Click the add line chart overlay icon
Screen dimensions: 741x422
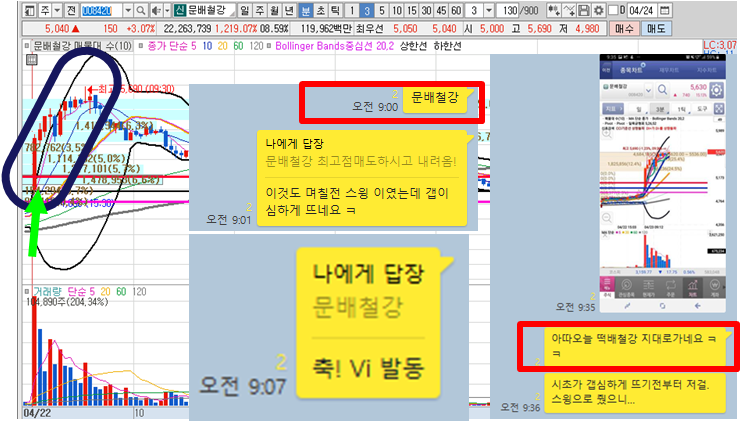[569, 10]
